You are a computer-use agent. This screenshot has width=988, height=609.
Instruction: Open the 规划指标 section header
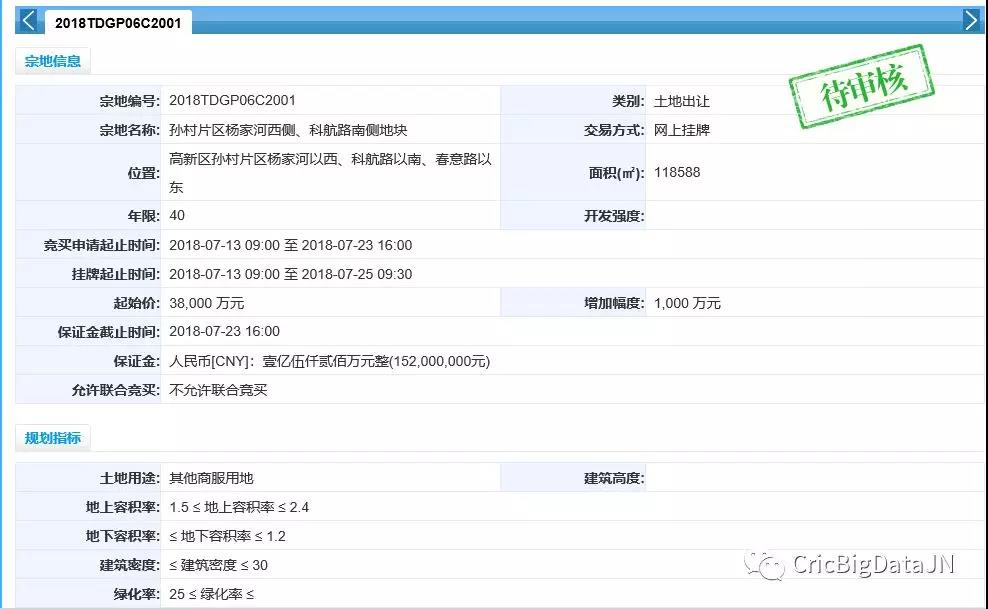pyautogui.click(x=53, y=438)
